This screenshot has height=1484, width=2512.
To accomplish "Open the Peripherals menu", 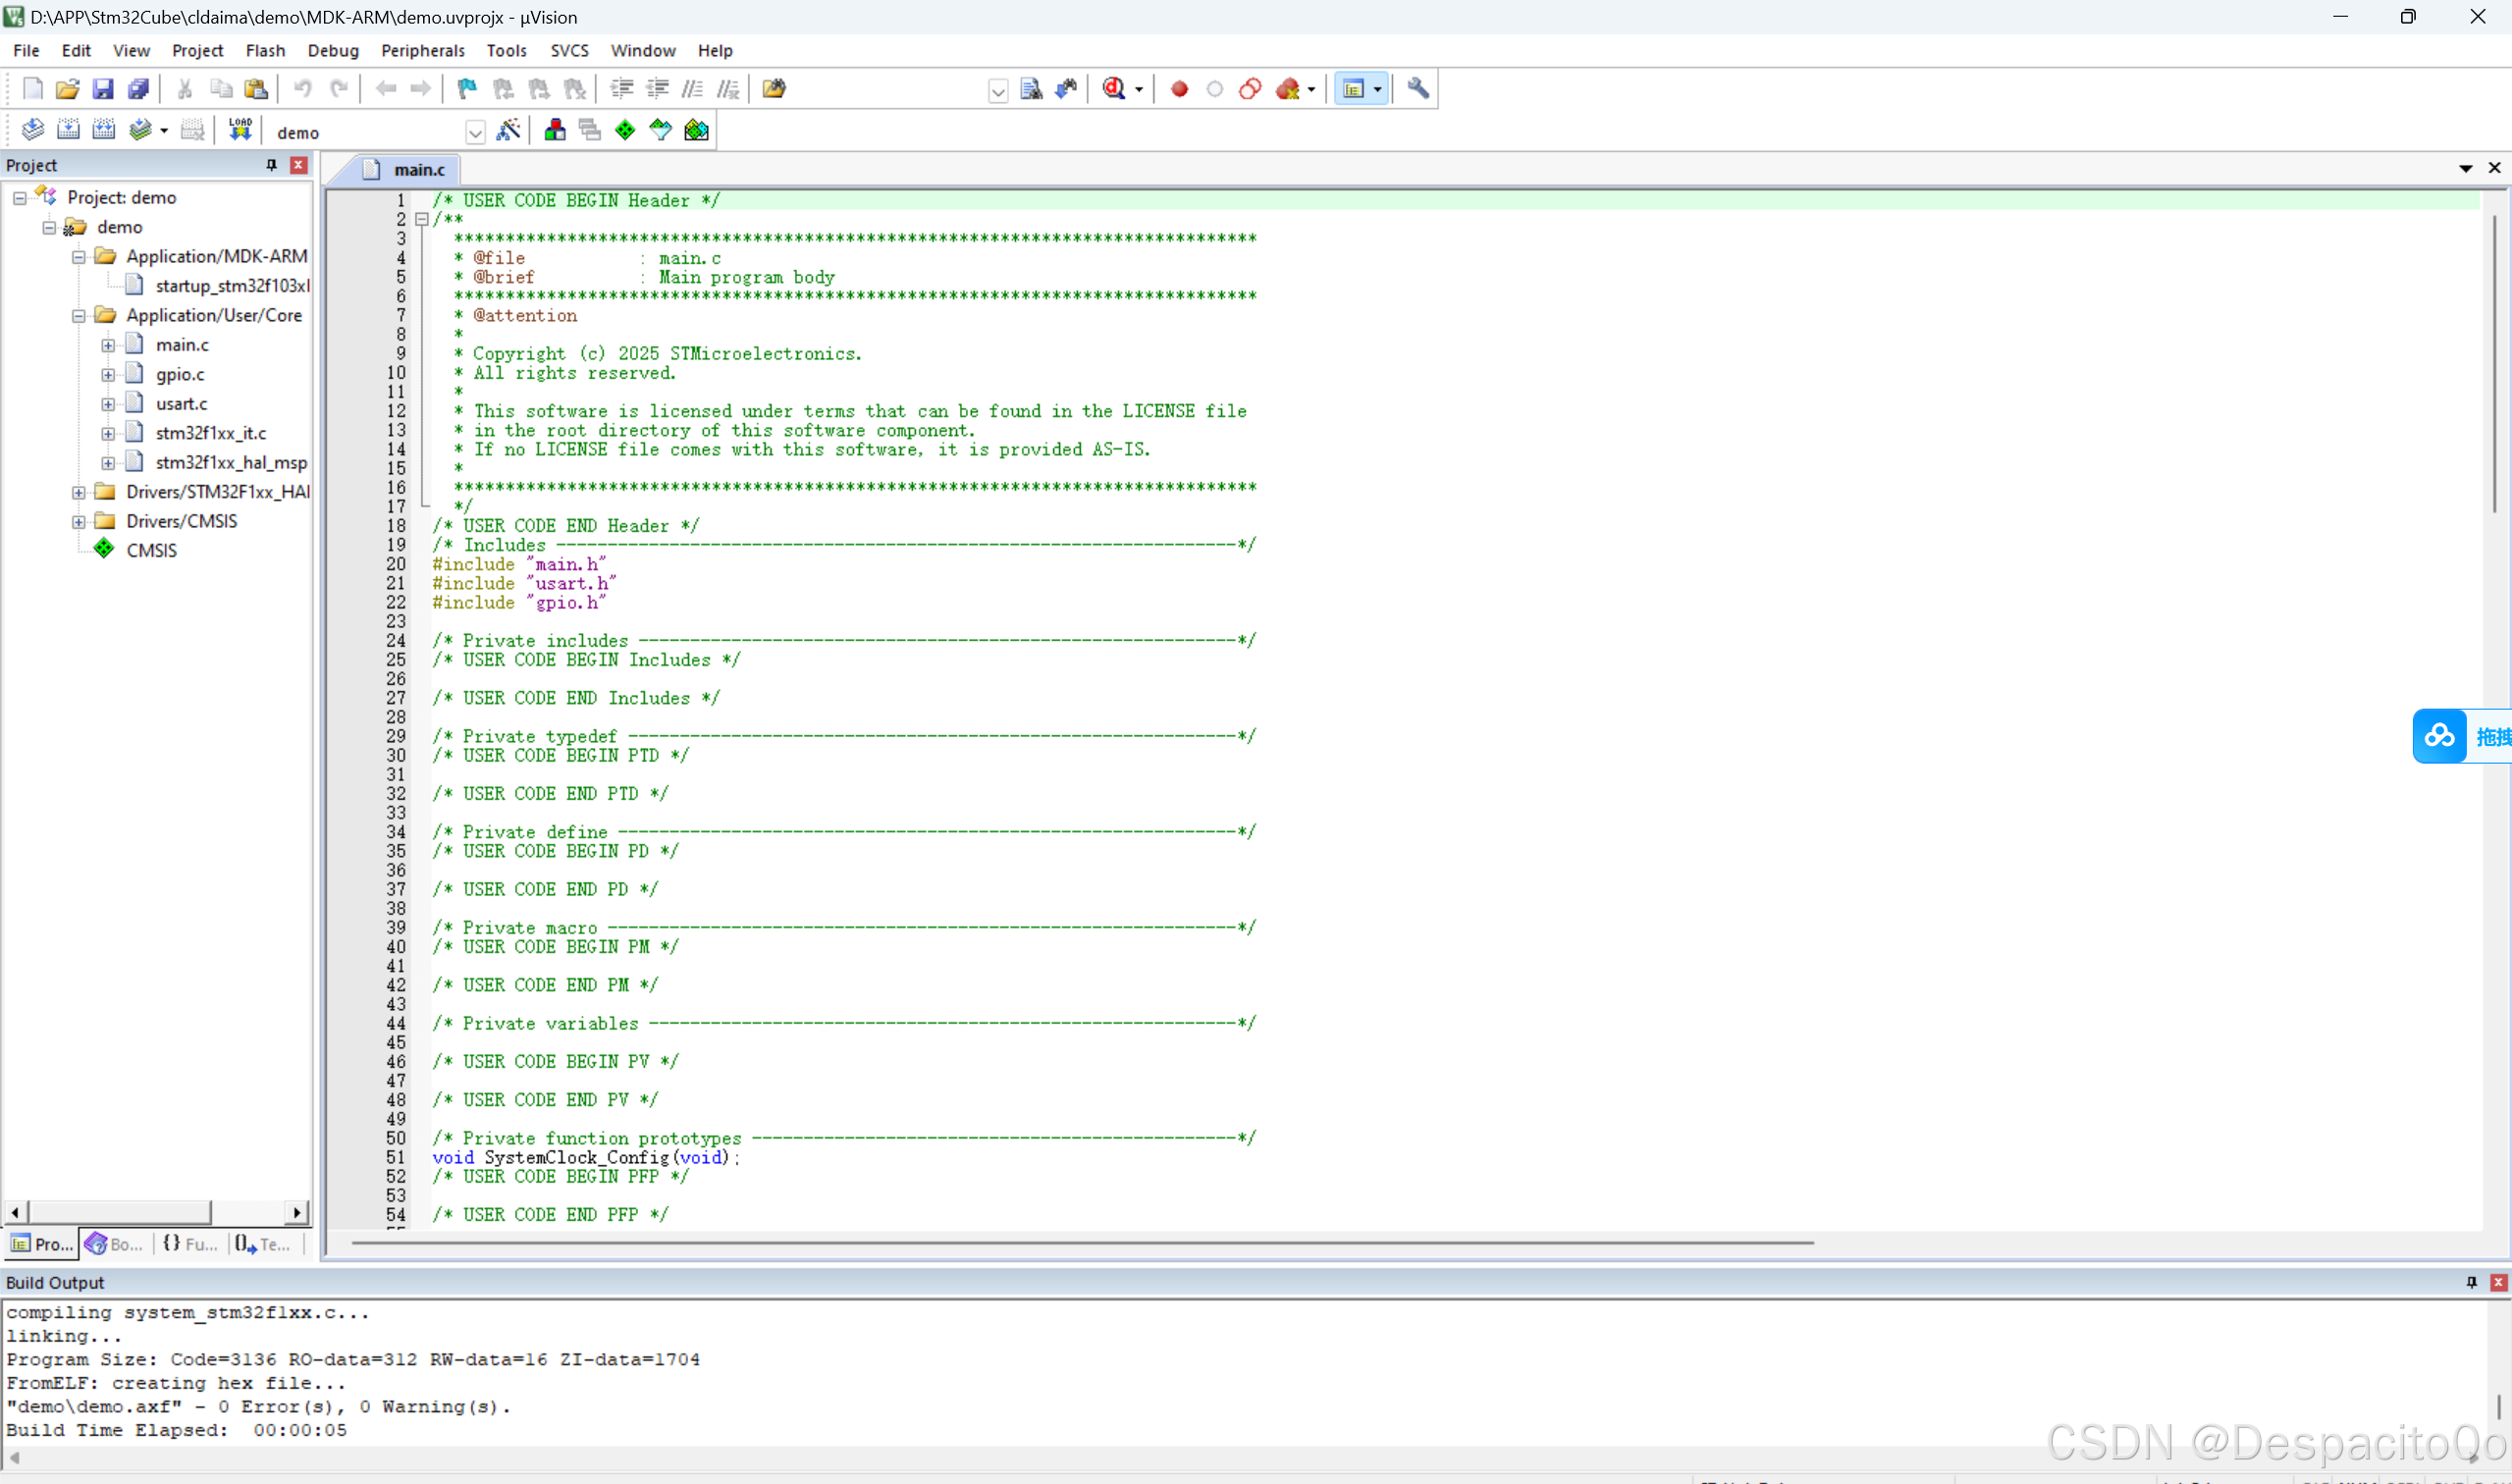I will tap(422, 50).
